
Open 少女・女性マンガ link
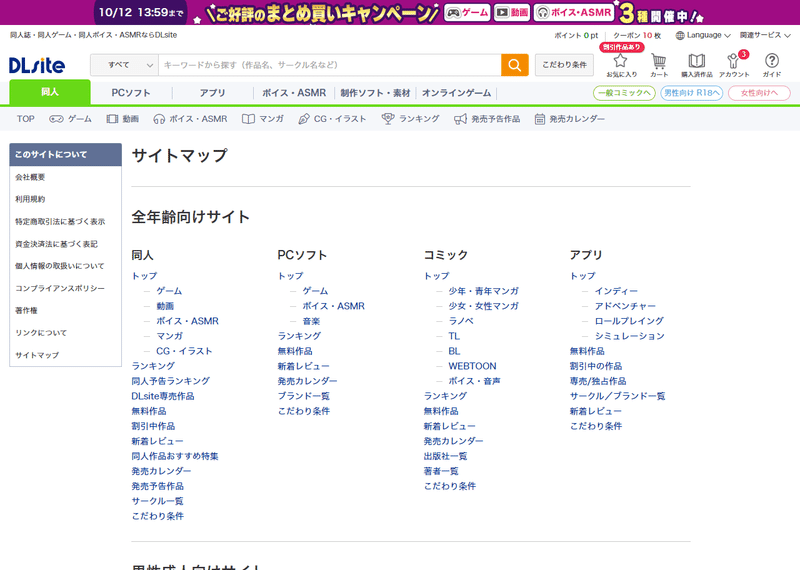483,306
